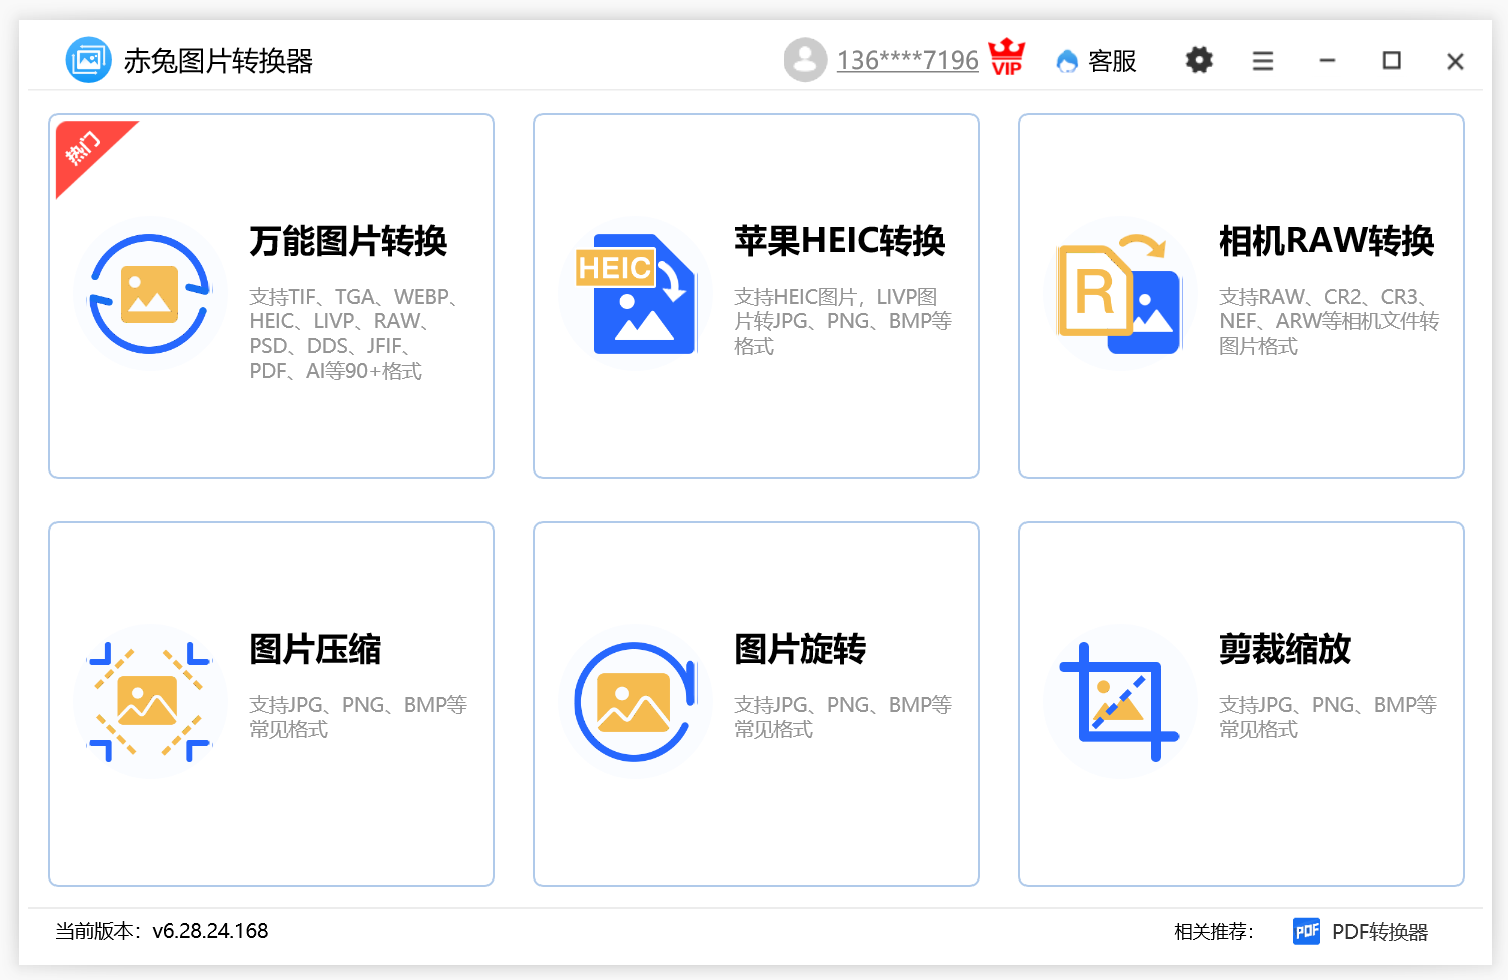Maximize the converter window
This screenshot has height=980, width=1508.
(x=1391, y=61)
